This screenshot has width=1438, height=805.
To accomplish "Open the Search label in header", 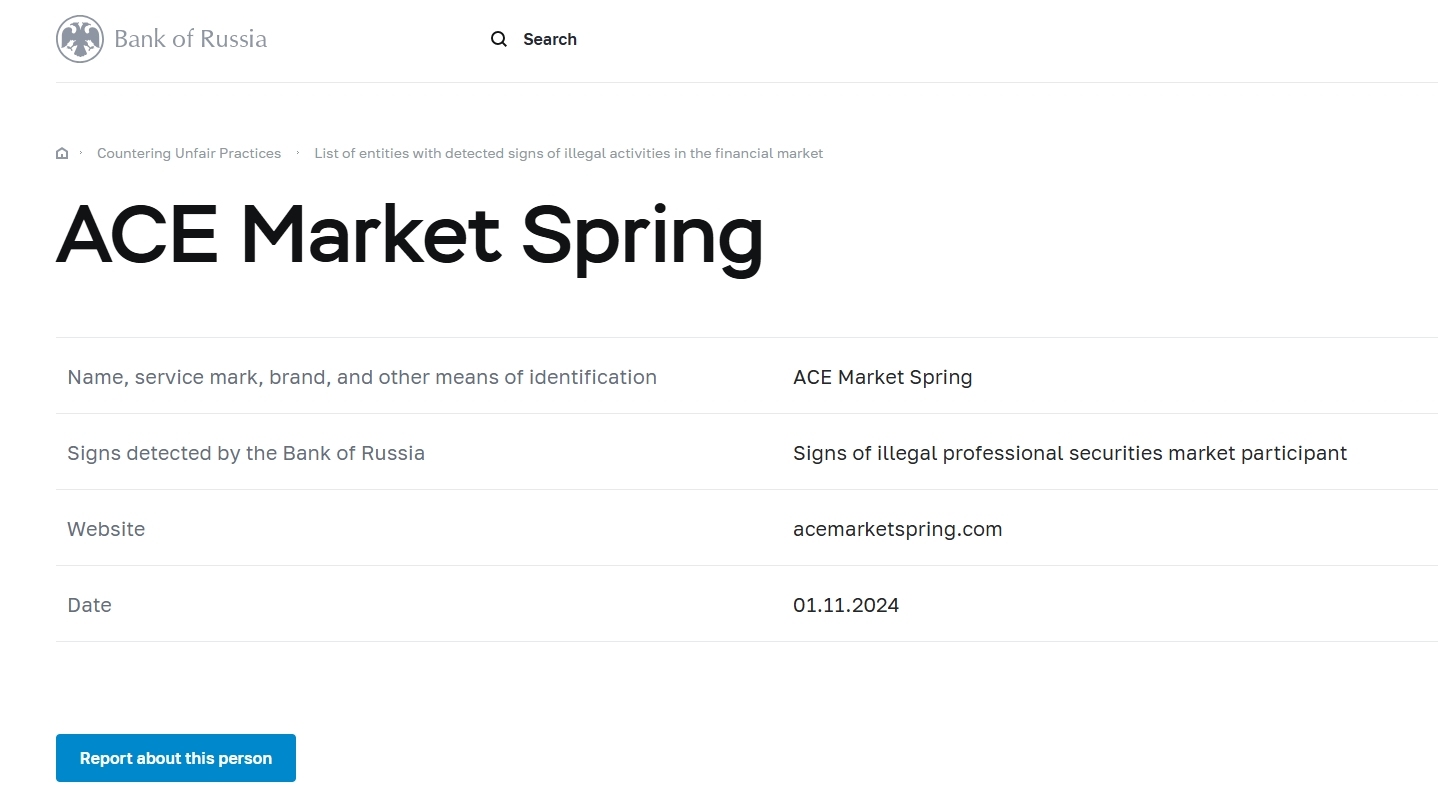I will coord(549,40).
